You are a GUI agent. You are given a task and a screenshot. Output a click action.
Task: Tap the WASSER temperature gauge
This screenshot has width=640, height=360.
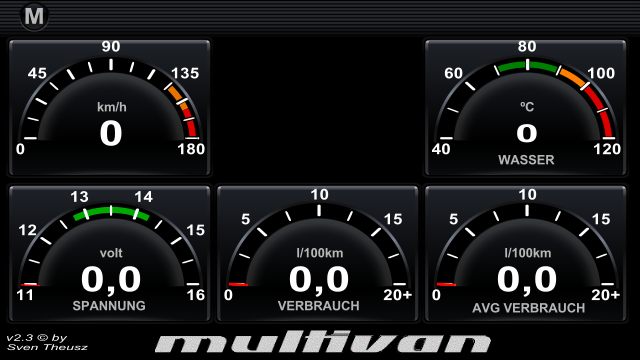(x=526, y=108)
